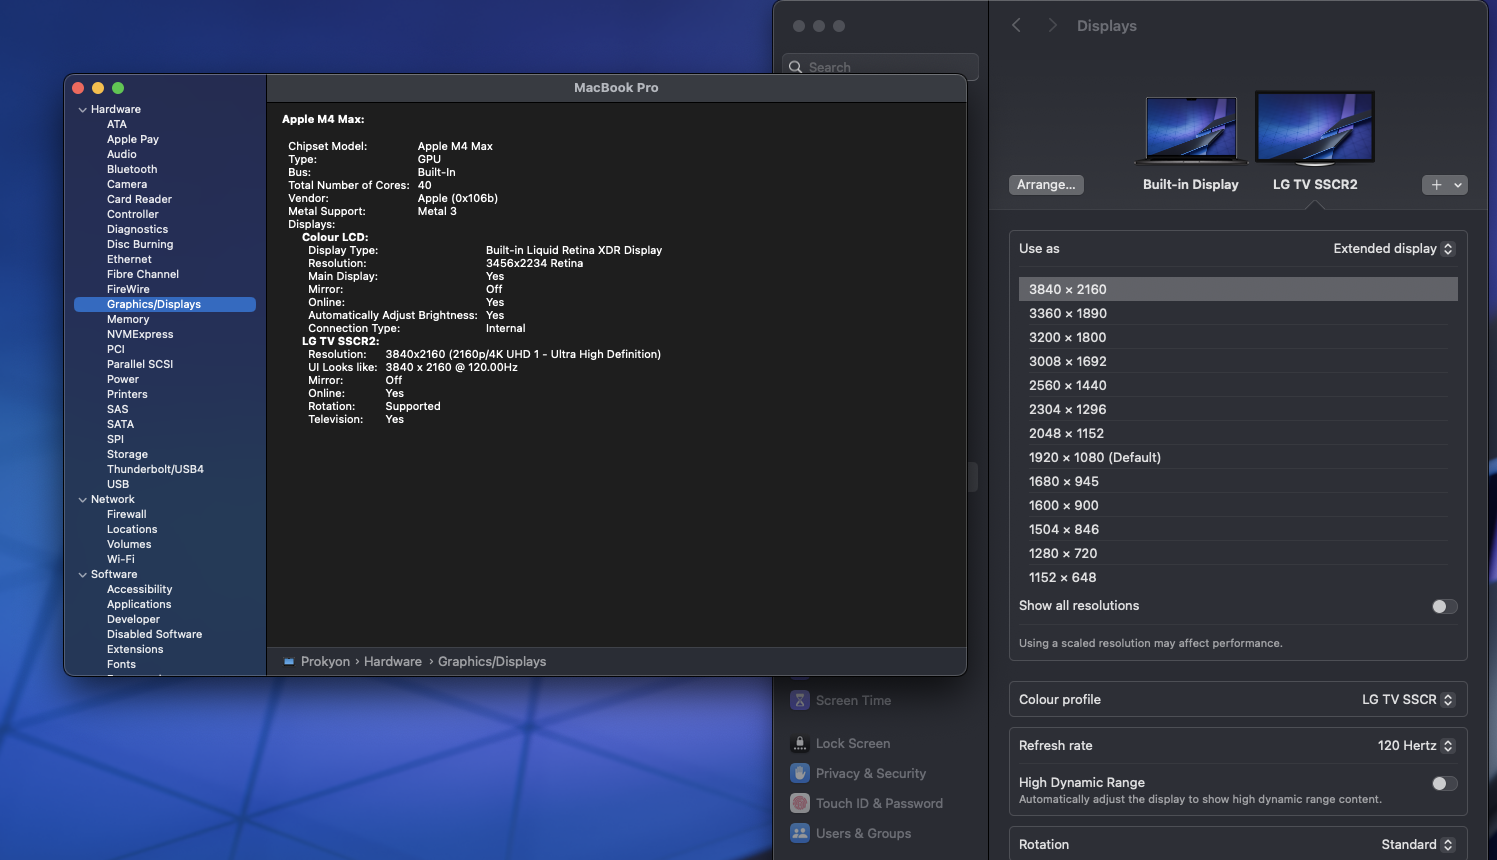This screenshot has height=860, width=1497.
Task: Select Ethernet in the Hardware list
Action: (129, 259)
